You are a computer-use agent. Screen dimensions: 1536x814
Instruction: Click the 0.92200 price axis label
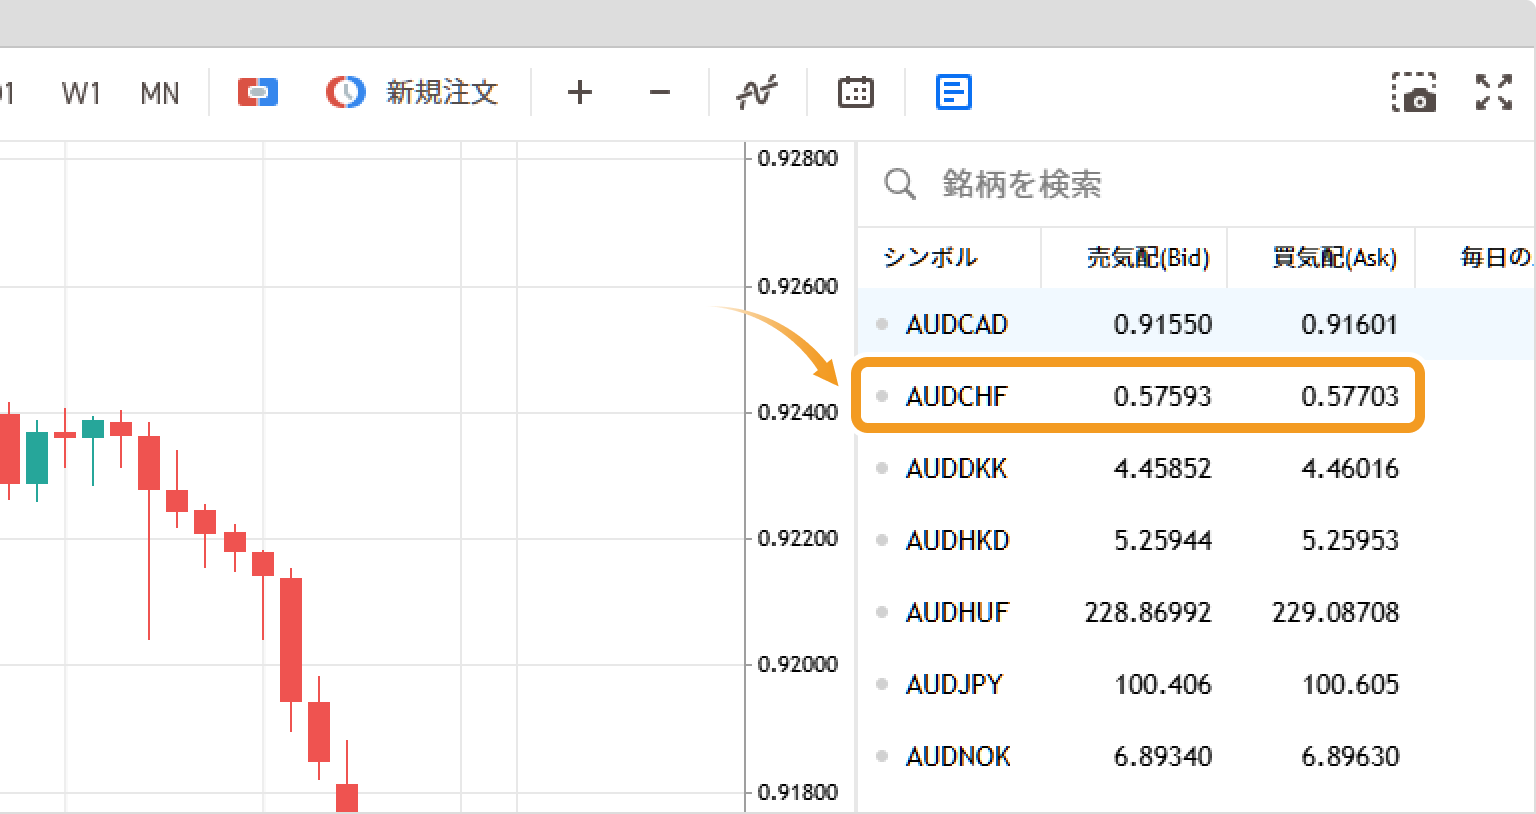(x=798, y=538)
